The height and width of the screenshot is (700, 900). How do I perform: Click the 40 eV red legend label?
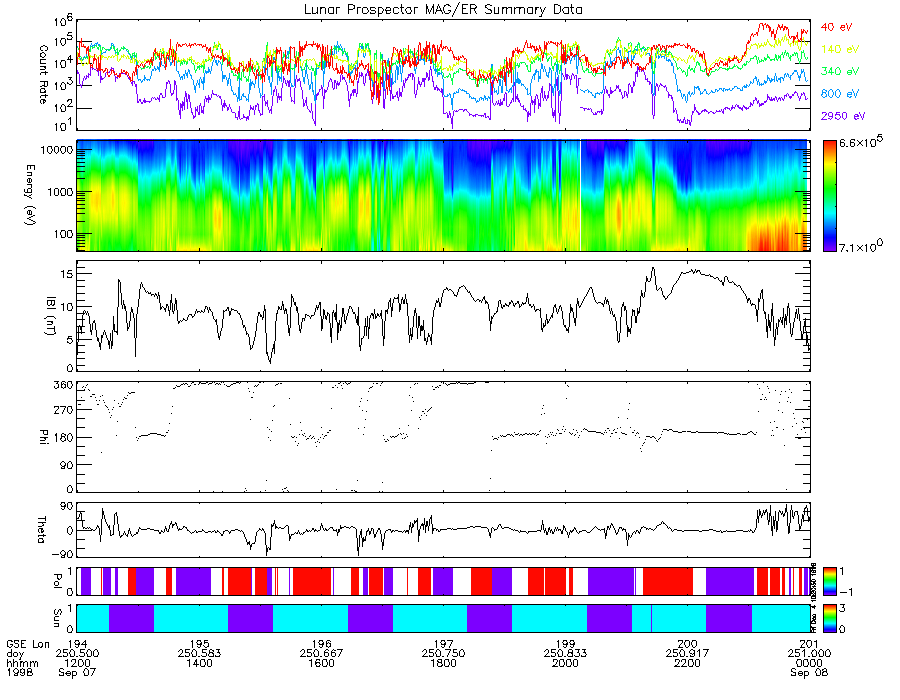coord(836,27)
